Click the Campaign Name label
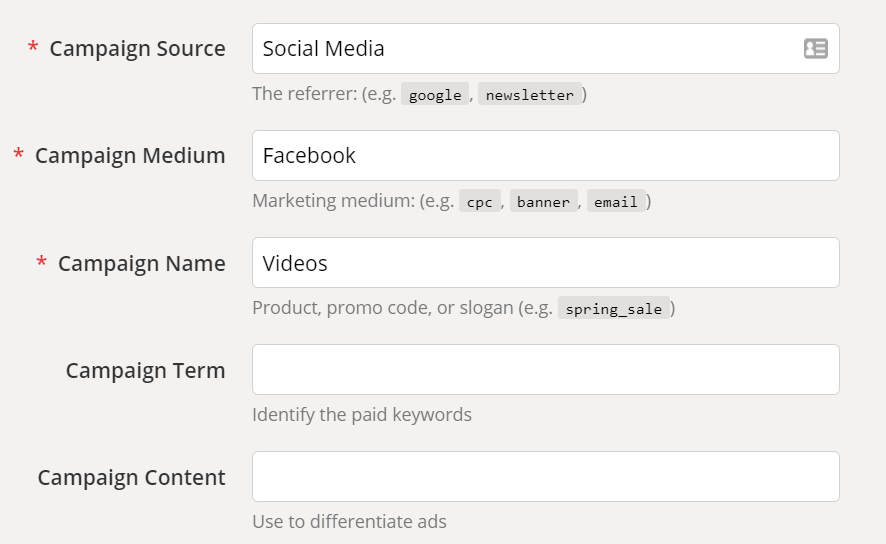 (141, 263)
